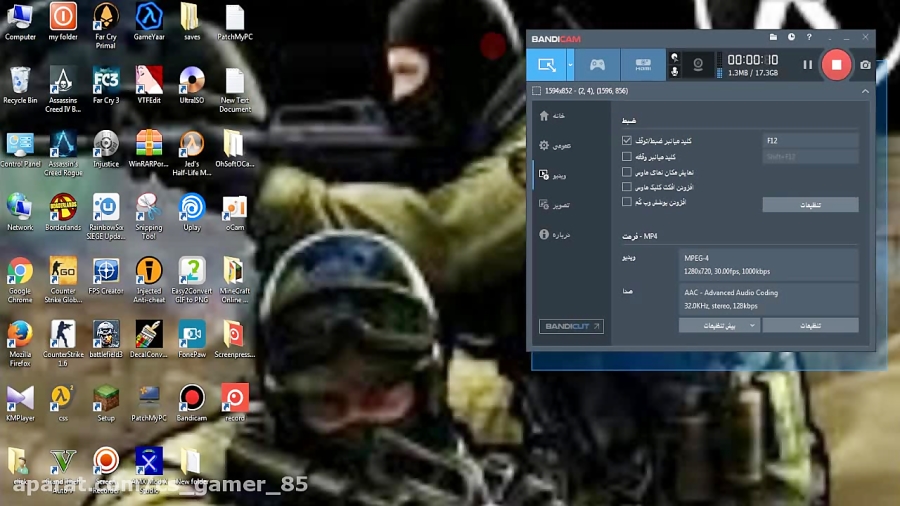Open the تصویر (Image) tab
Image resolution: width=900 pixels, height=506 pixels.
pos(554,205)
